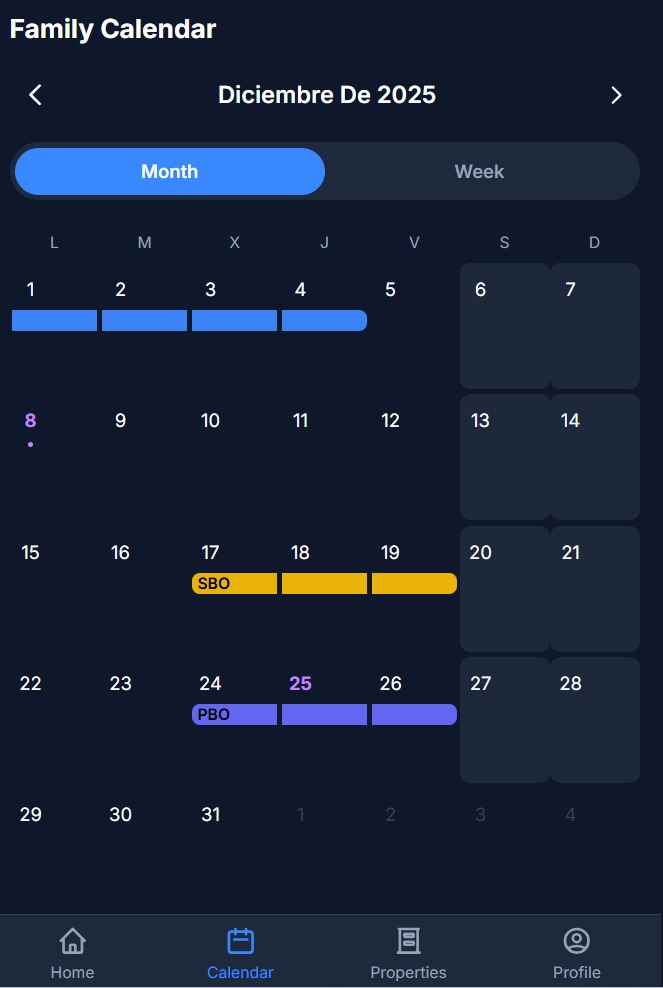Tap the Calendar icon in bottom bar

pos(240,941)
